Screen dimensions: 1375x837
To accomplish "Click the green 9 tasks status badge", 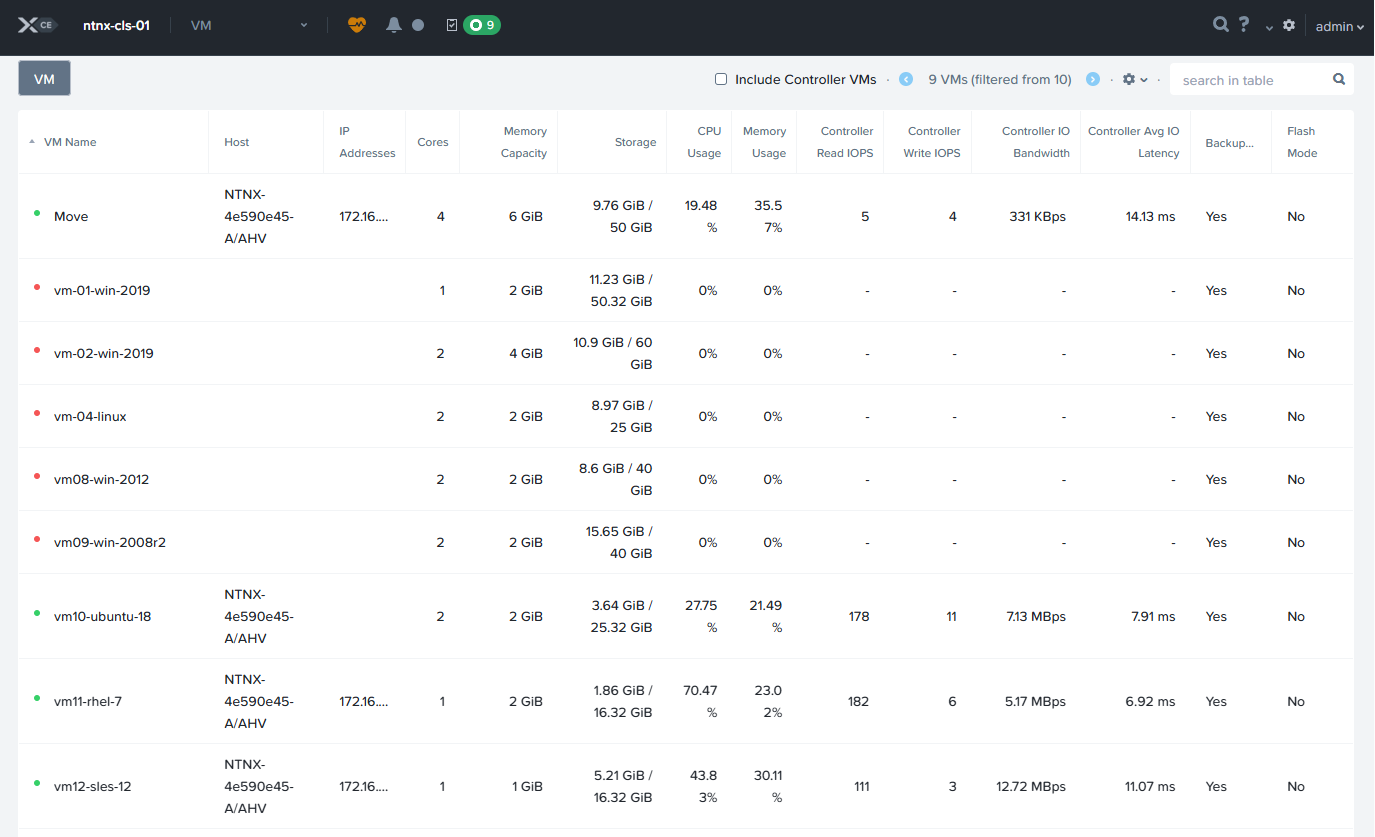I will (481, 25).
